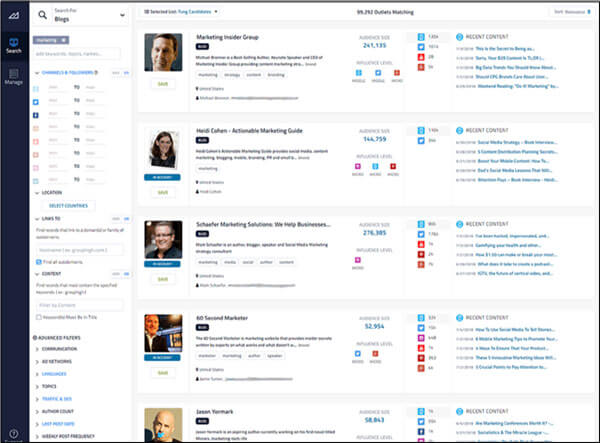
Task: Open the Search section in the sidebar
Action: coord(14,46)
